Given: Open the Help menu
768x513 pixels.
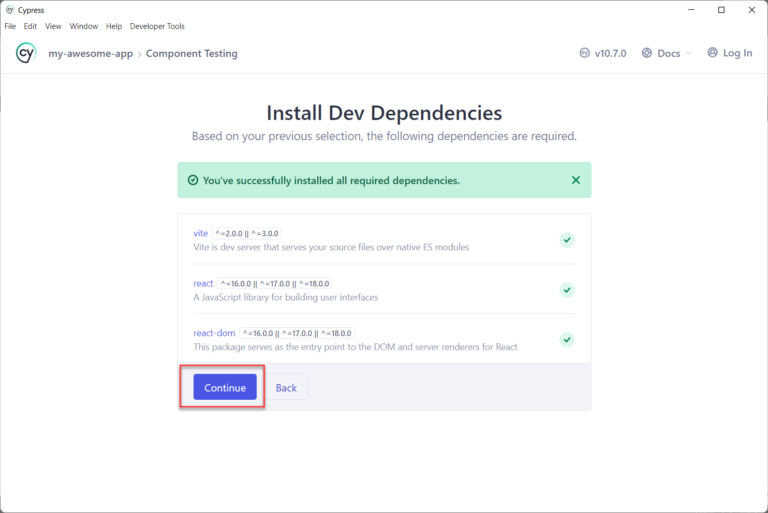Looking at the screenshot, I should [114, 26].
